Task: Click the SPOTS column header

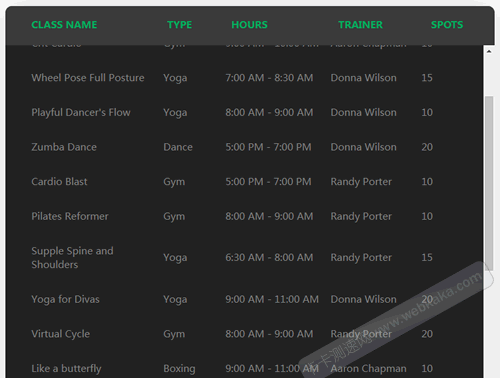Action: [447, 25]
